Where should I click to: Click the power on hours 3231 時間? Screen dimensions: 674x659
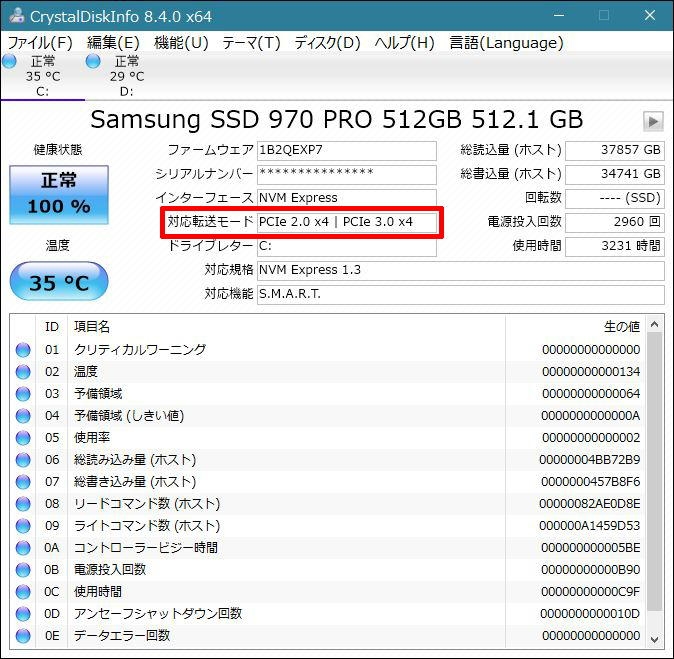click(x=615, y=246)
